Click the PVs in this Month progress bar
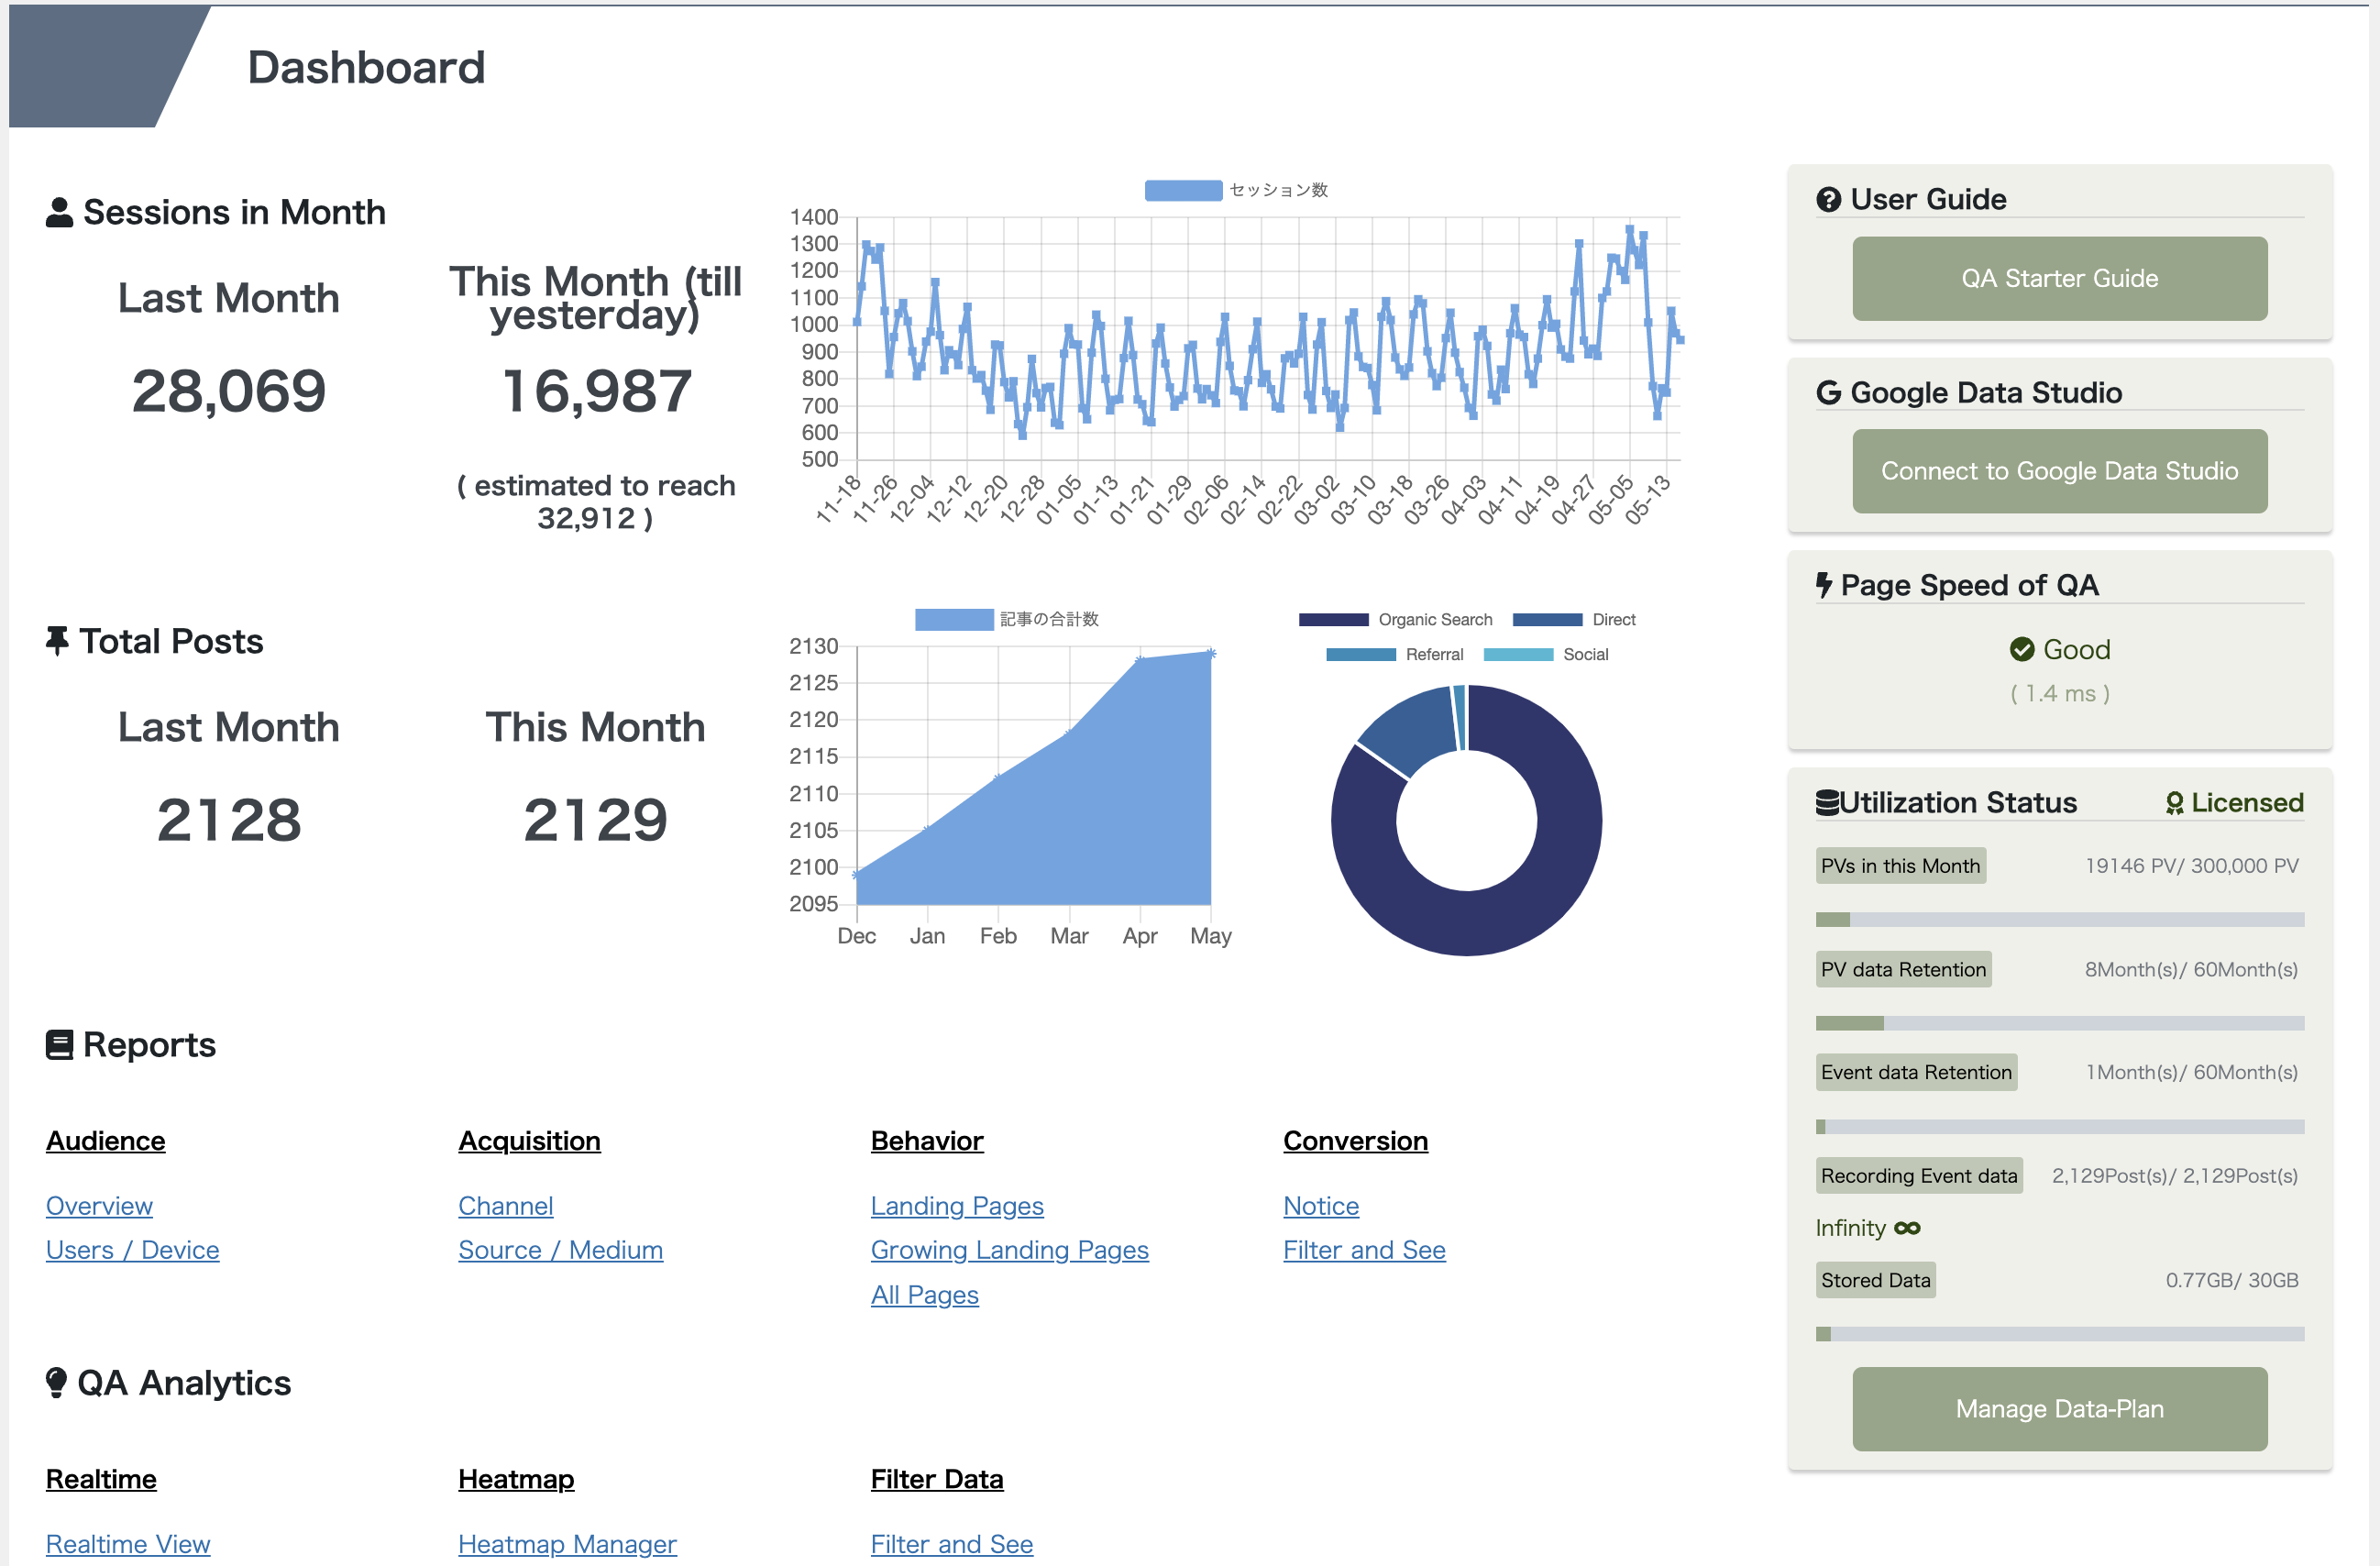2380x1566 pixels. coord(2059,920)
